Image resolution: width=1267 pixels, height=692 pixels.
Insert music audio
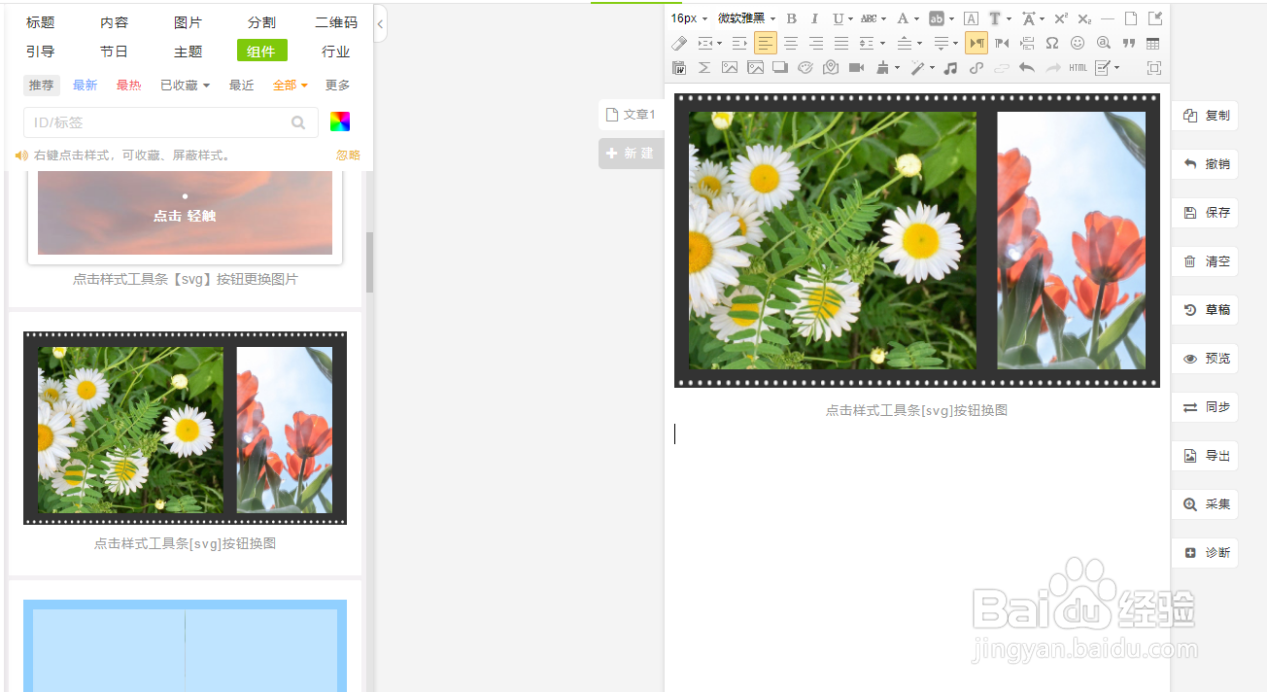(950, 68)
